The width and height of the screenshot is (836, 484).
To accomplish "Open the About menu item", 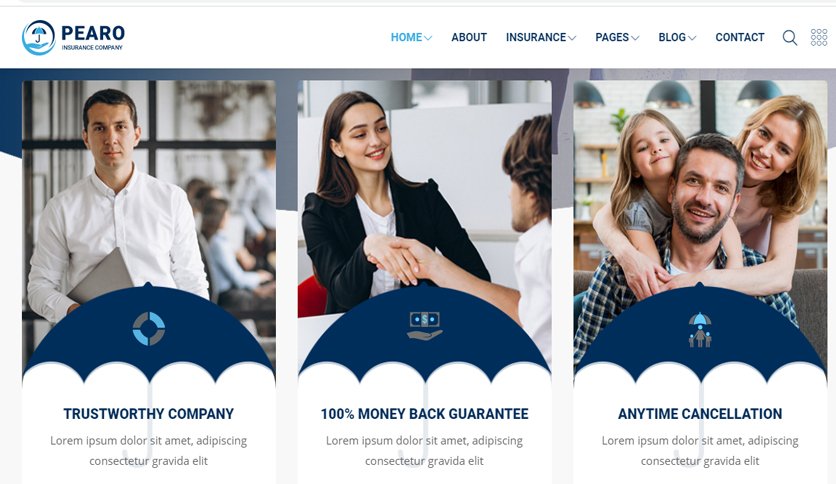I will click(469, 37).
